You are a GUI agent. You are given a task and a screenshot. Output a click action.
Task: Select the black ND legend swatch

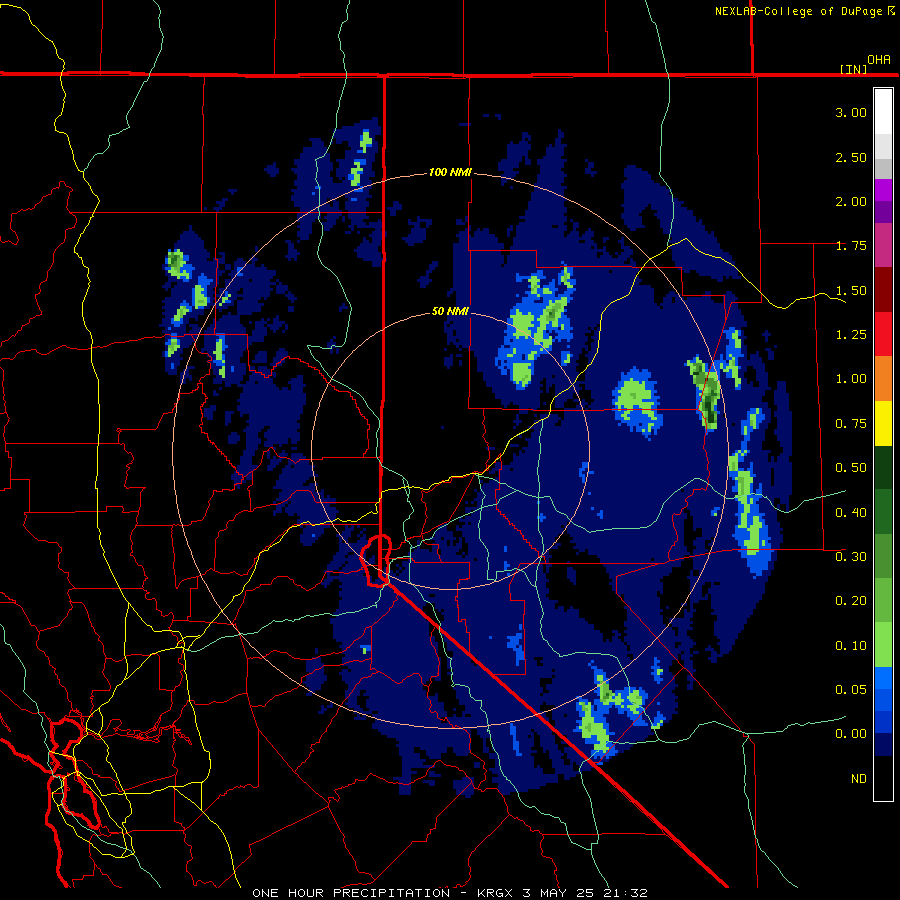883,778
